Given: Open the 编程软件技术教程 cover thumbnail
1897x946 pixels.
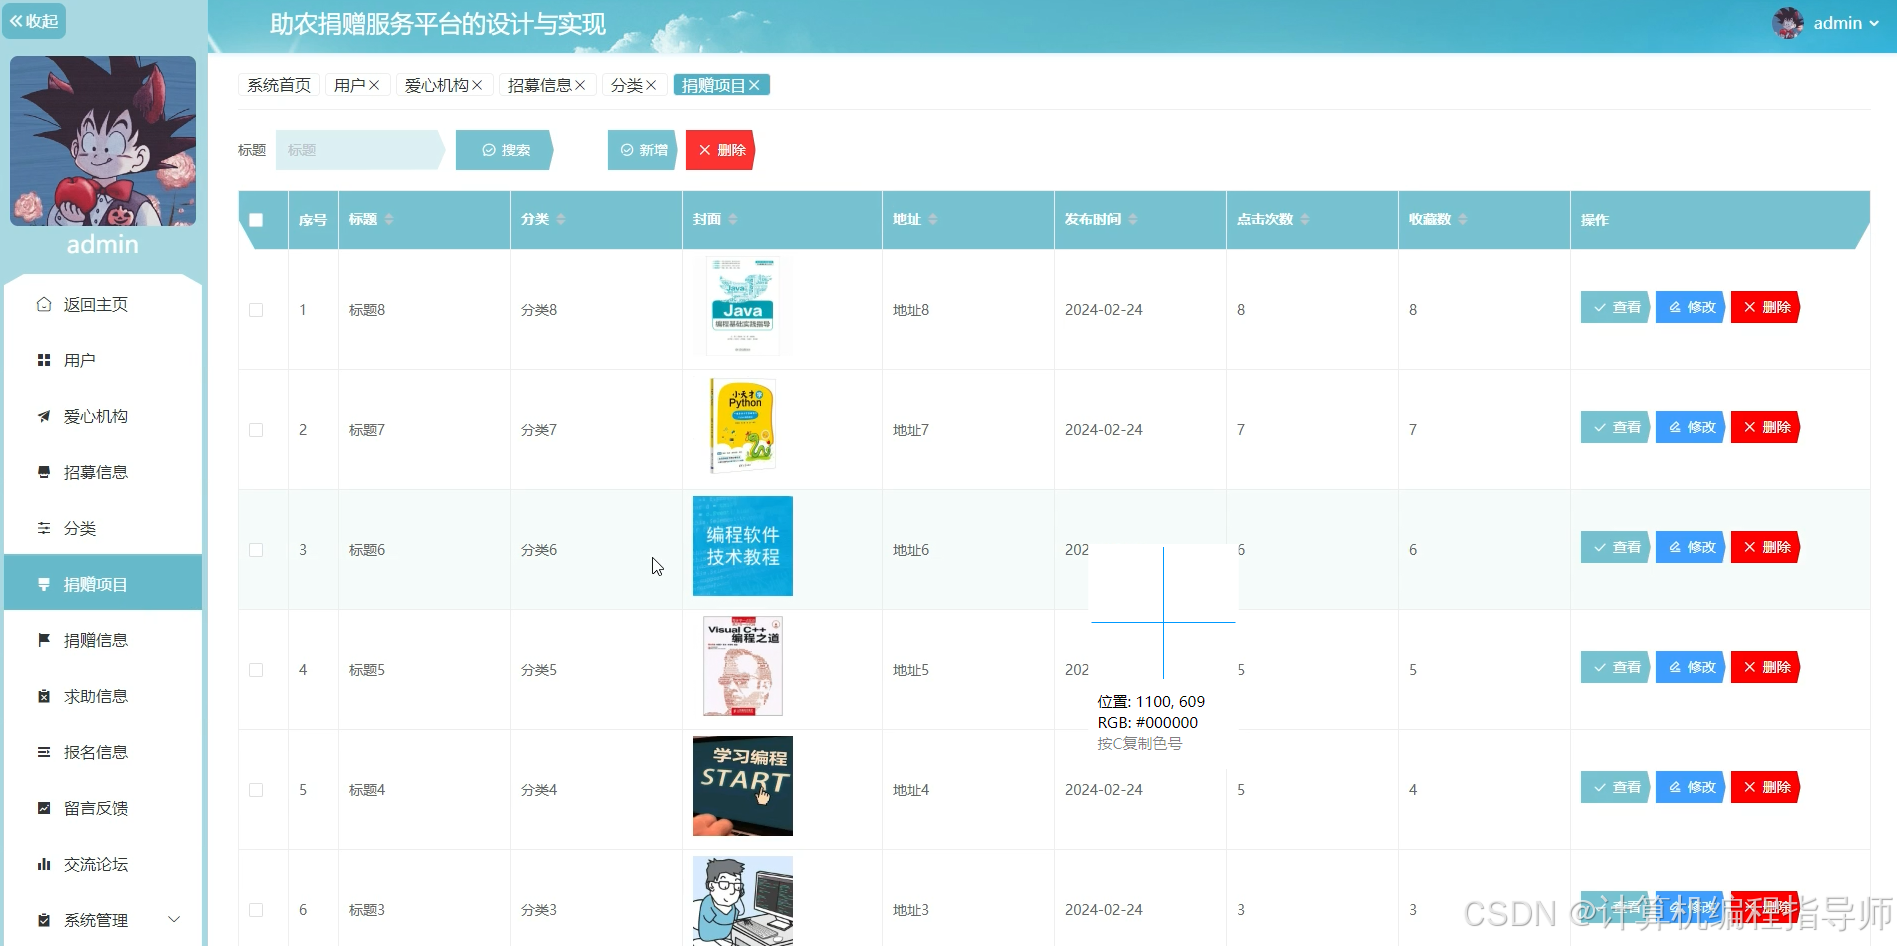Looking at the screenshot, I should coord(743,546).
